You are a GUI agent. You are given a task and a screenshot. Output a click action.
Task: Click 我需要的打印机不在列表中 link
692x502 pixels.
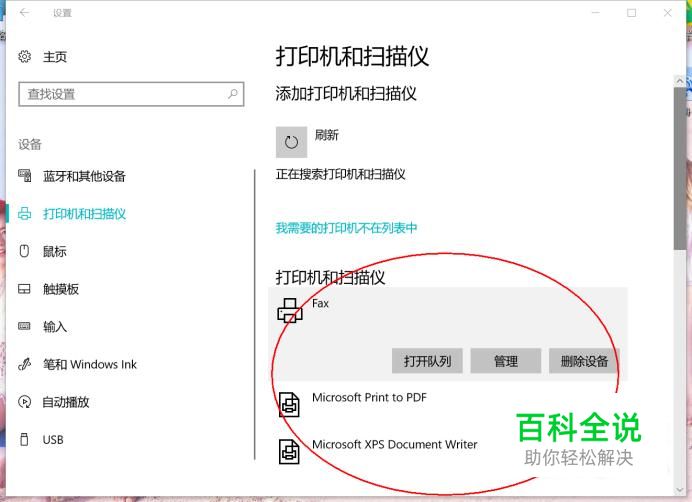click(346, 228)
